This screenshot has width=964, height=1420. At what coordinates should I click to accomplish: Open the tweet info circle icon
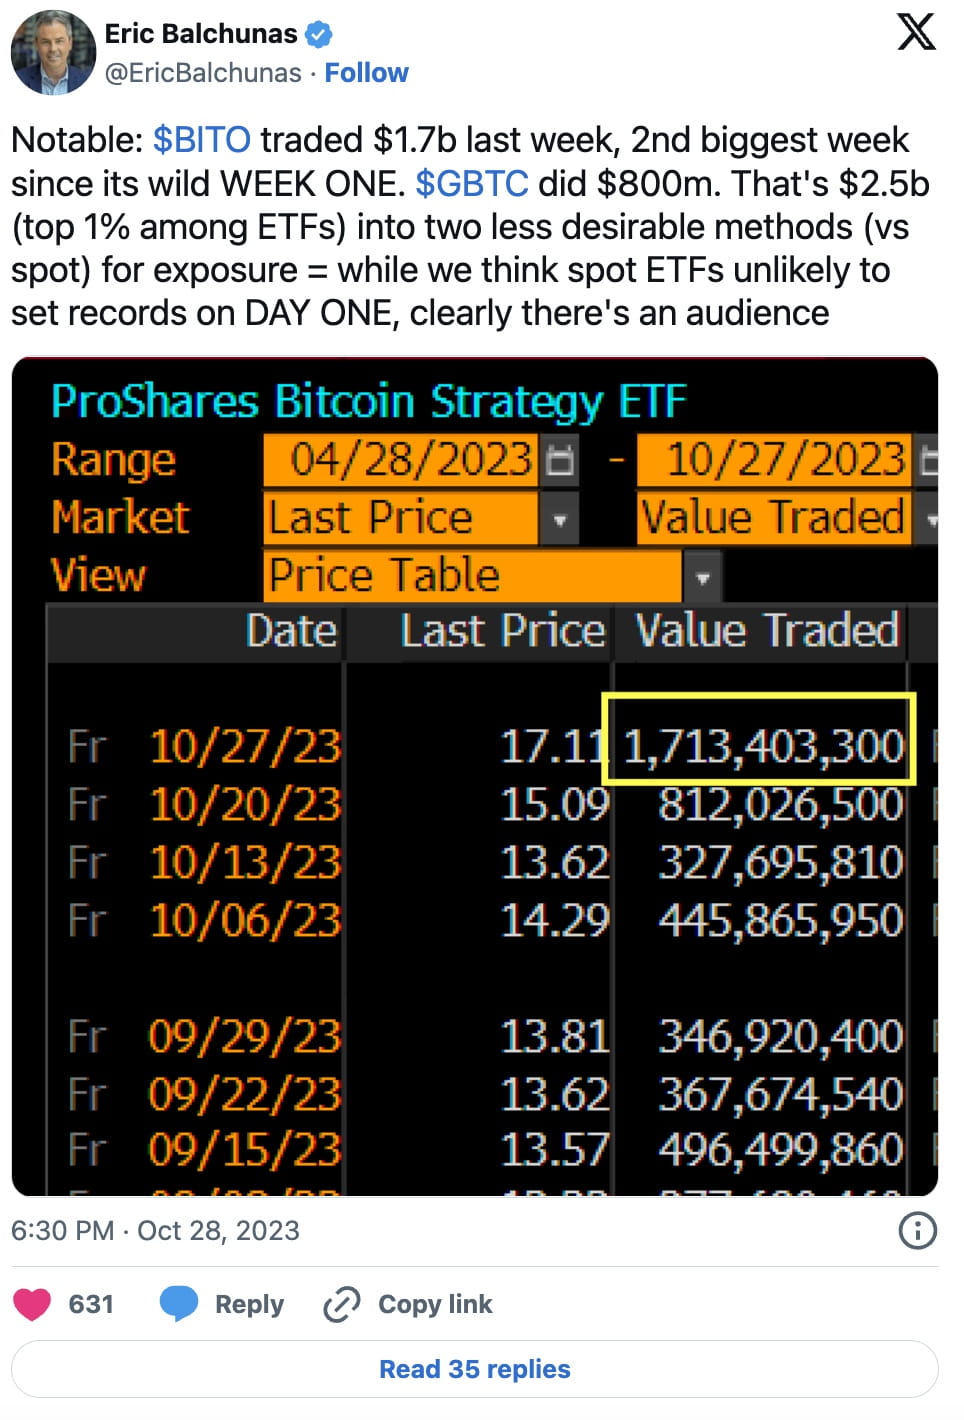(916, 1232)
